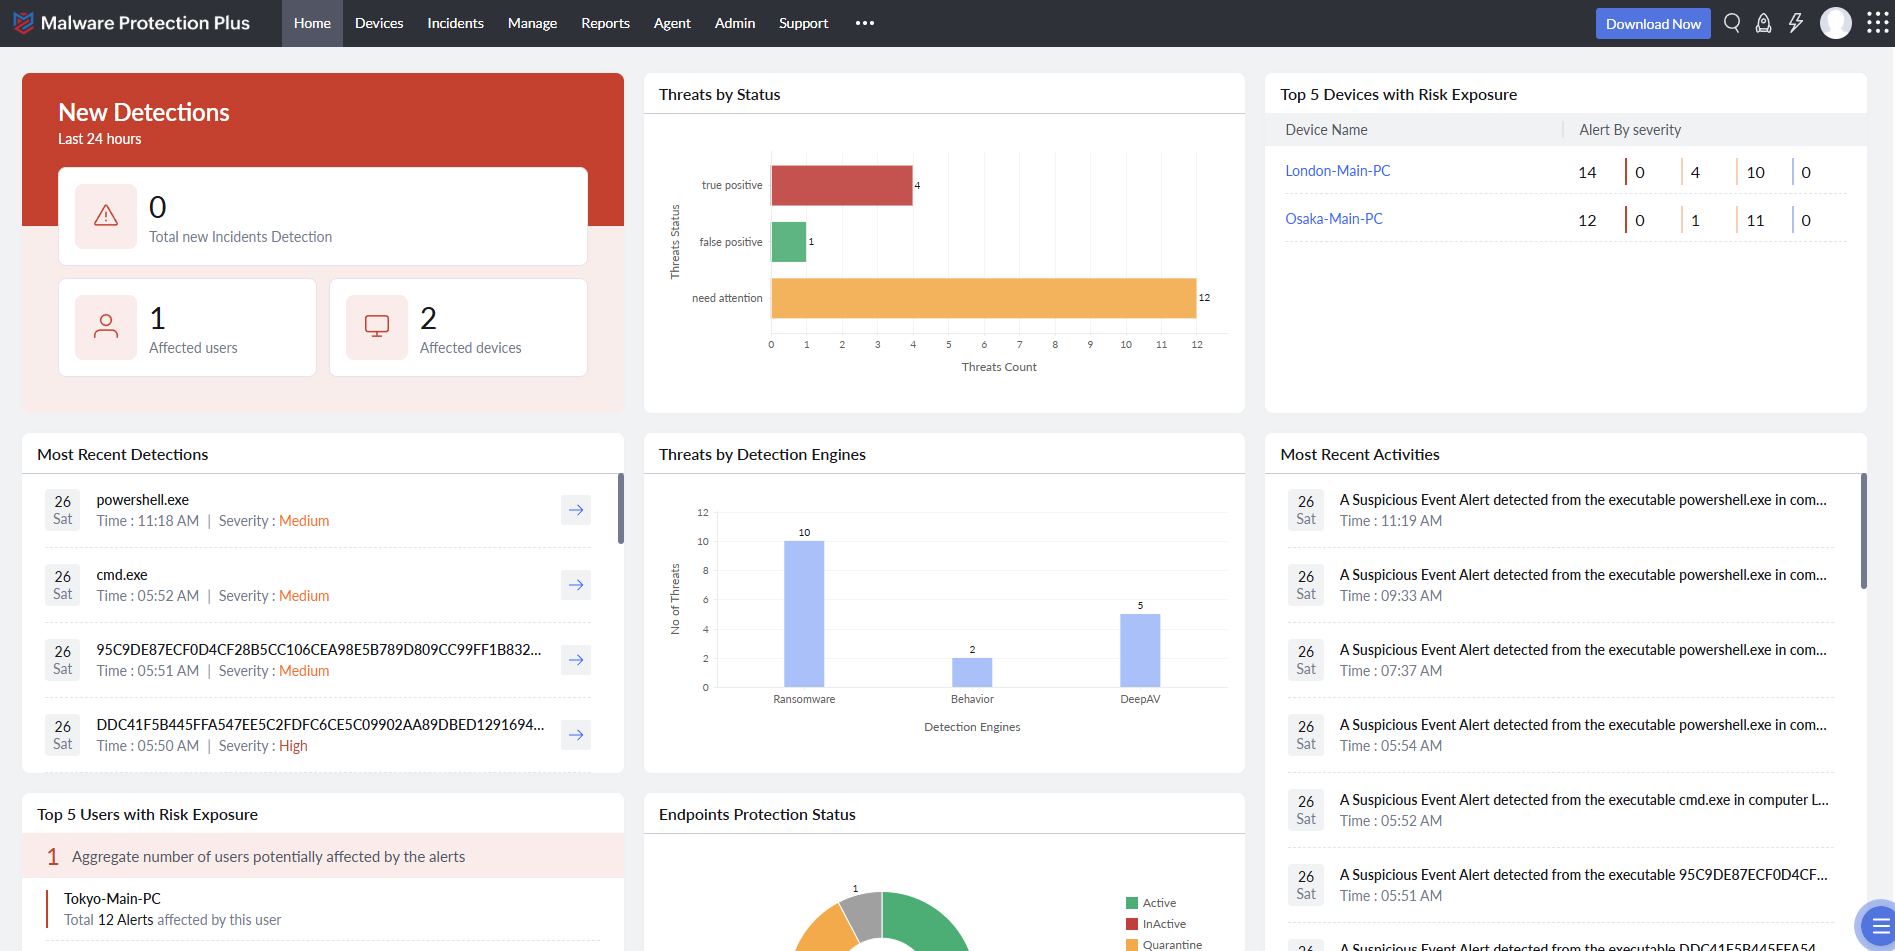Open the Incidents menu
1895x951 pixels.
(x=455, y=23)
